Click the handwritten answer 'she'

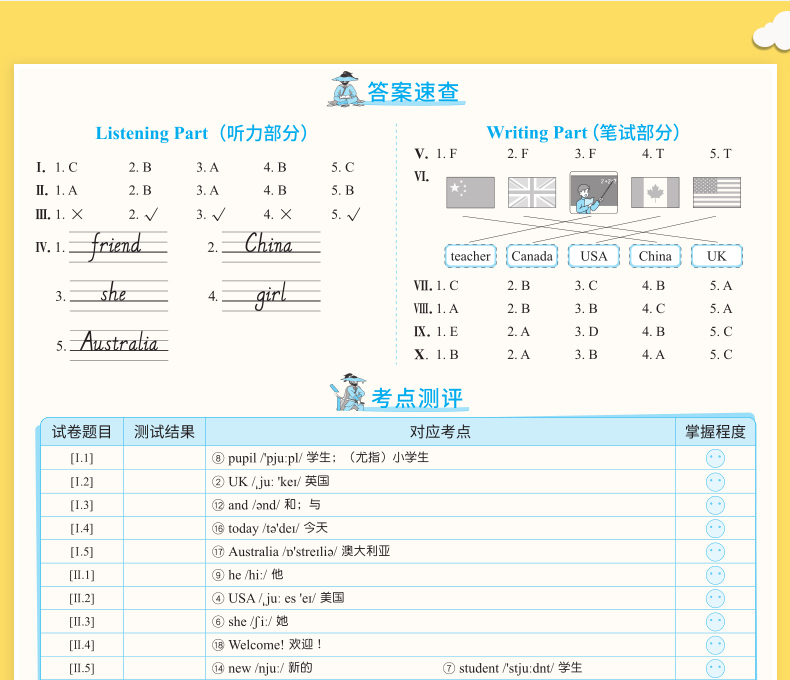113,293
